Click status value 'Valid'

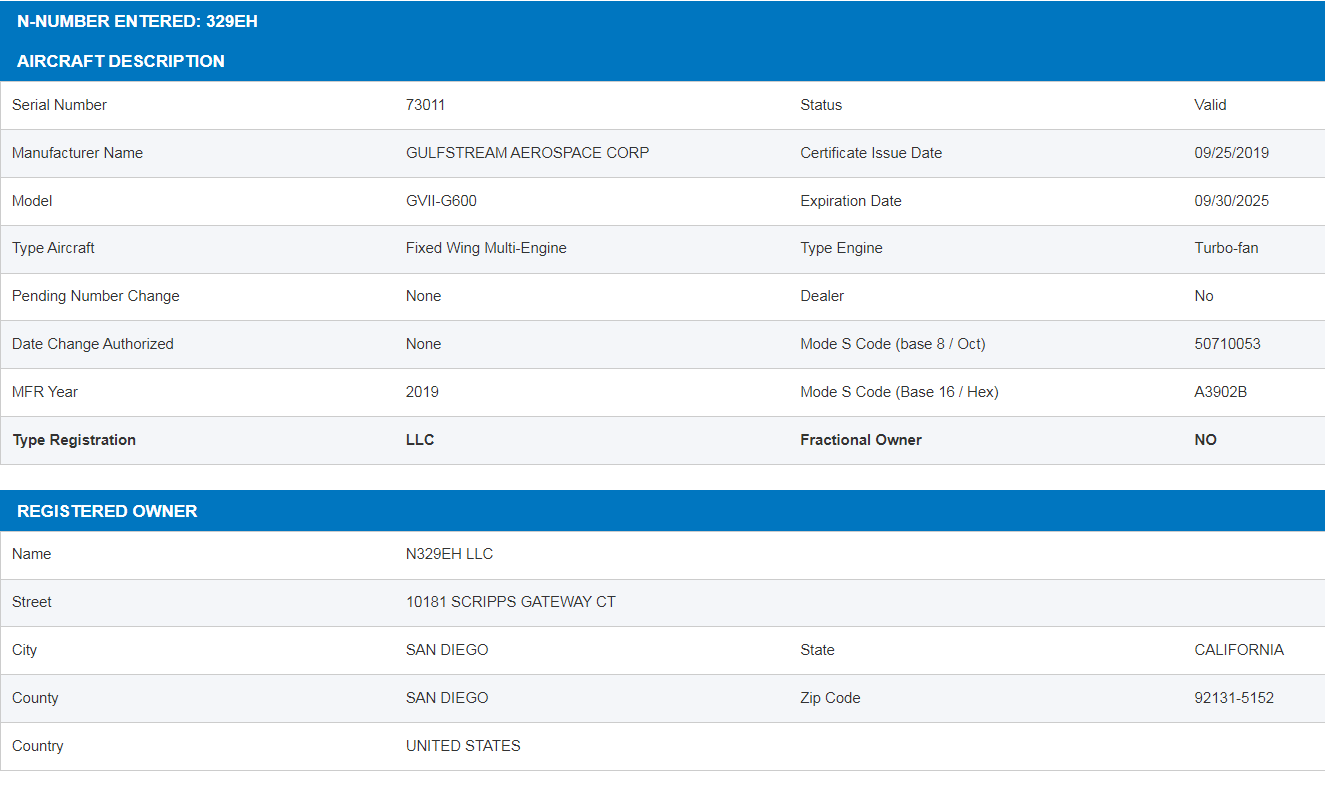pos(1210,105)
